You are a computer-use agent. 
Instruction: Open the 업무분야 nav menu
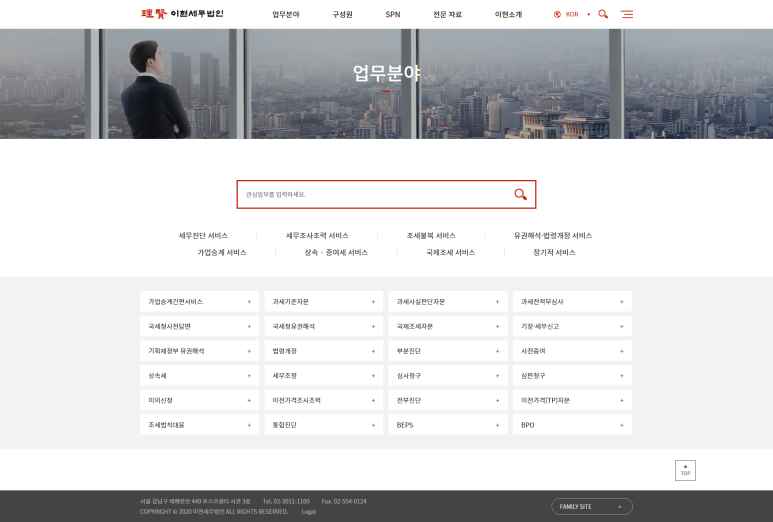coord(286,14)
